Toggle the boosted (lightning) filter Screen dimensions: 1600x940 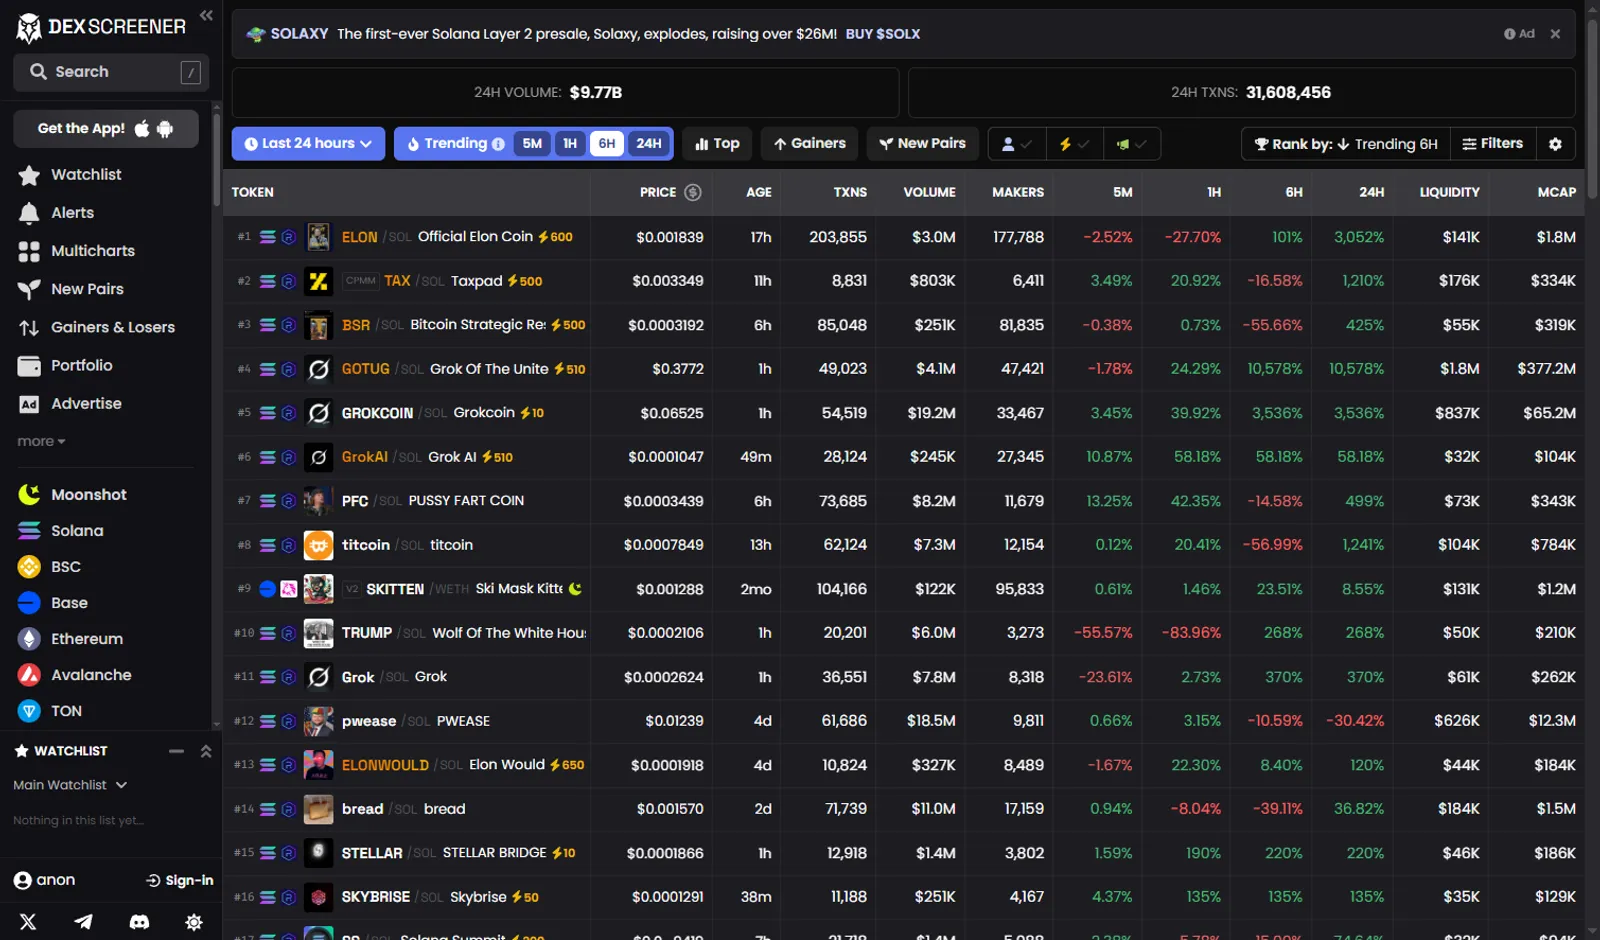coord(1074,144)
